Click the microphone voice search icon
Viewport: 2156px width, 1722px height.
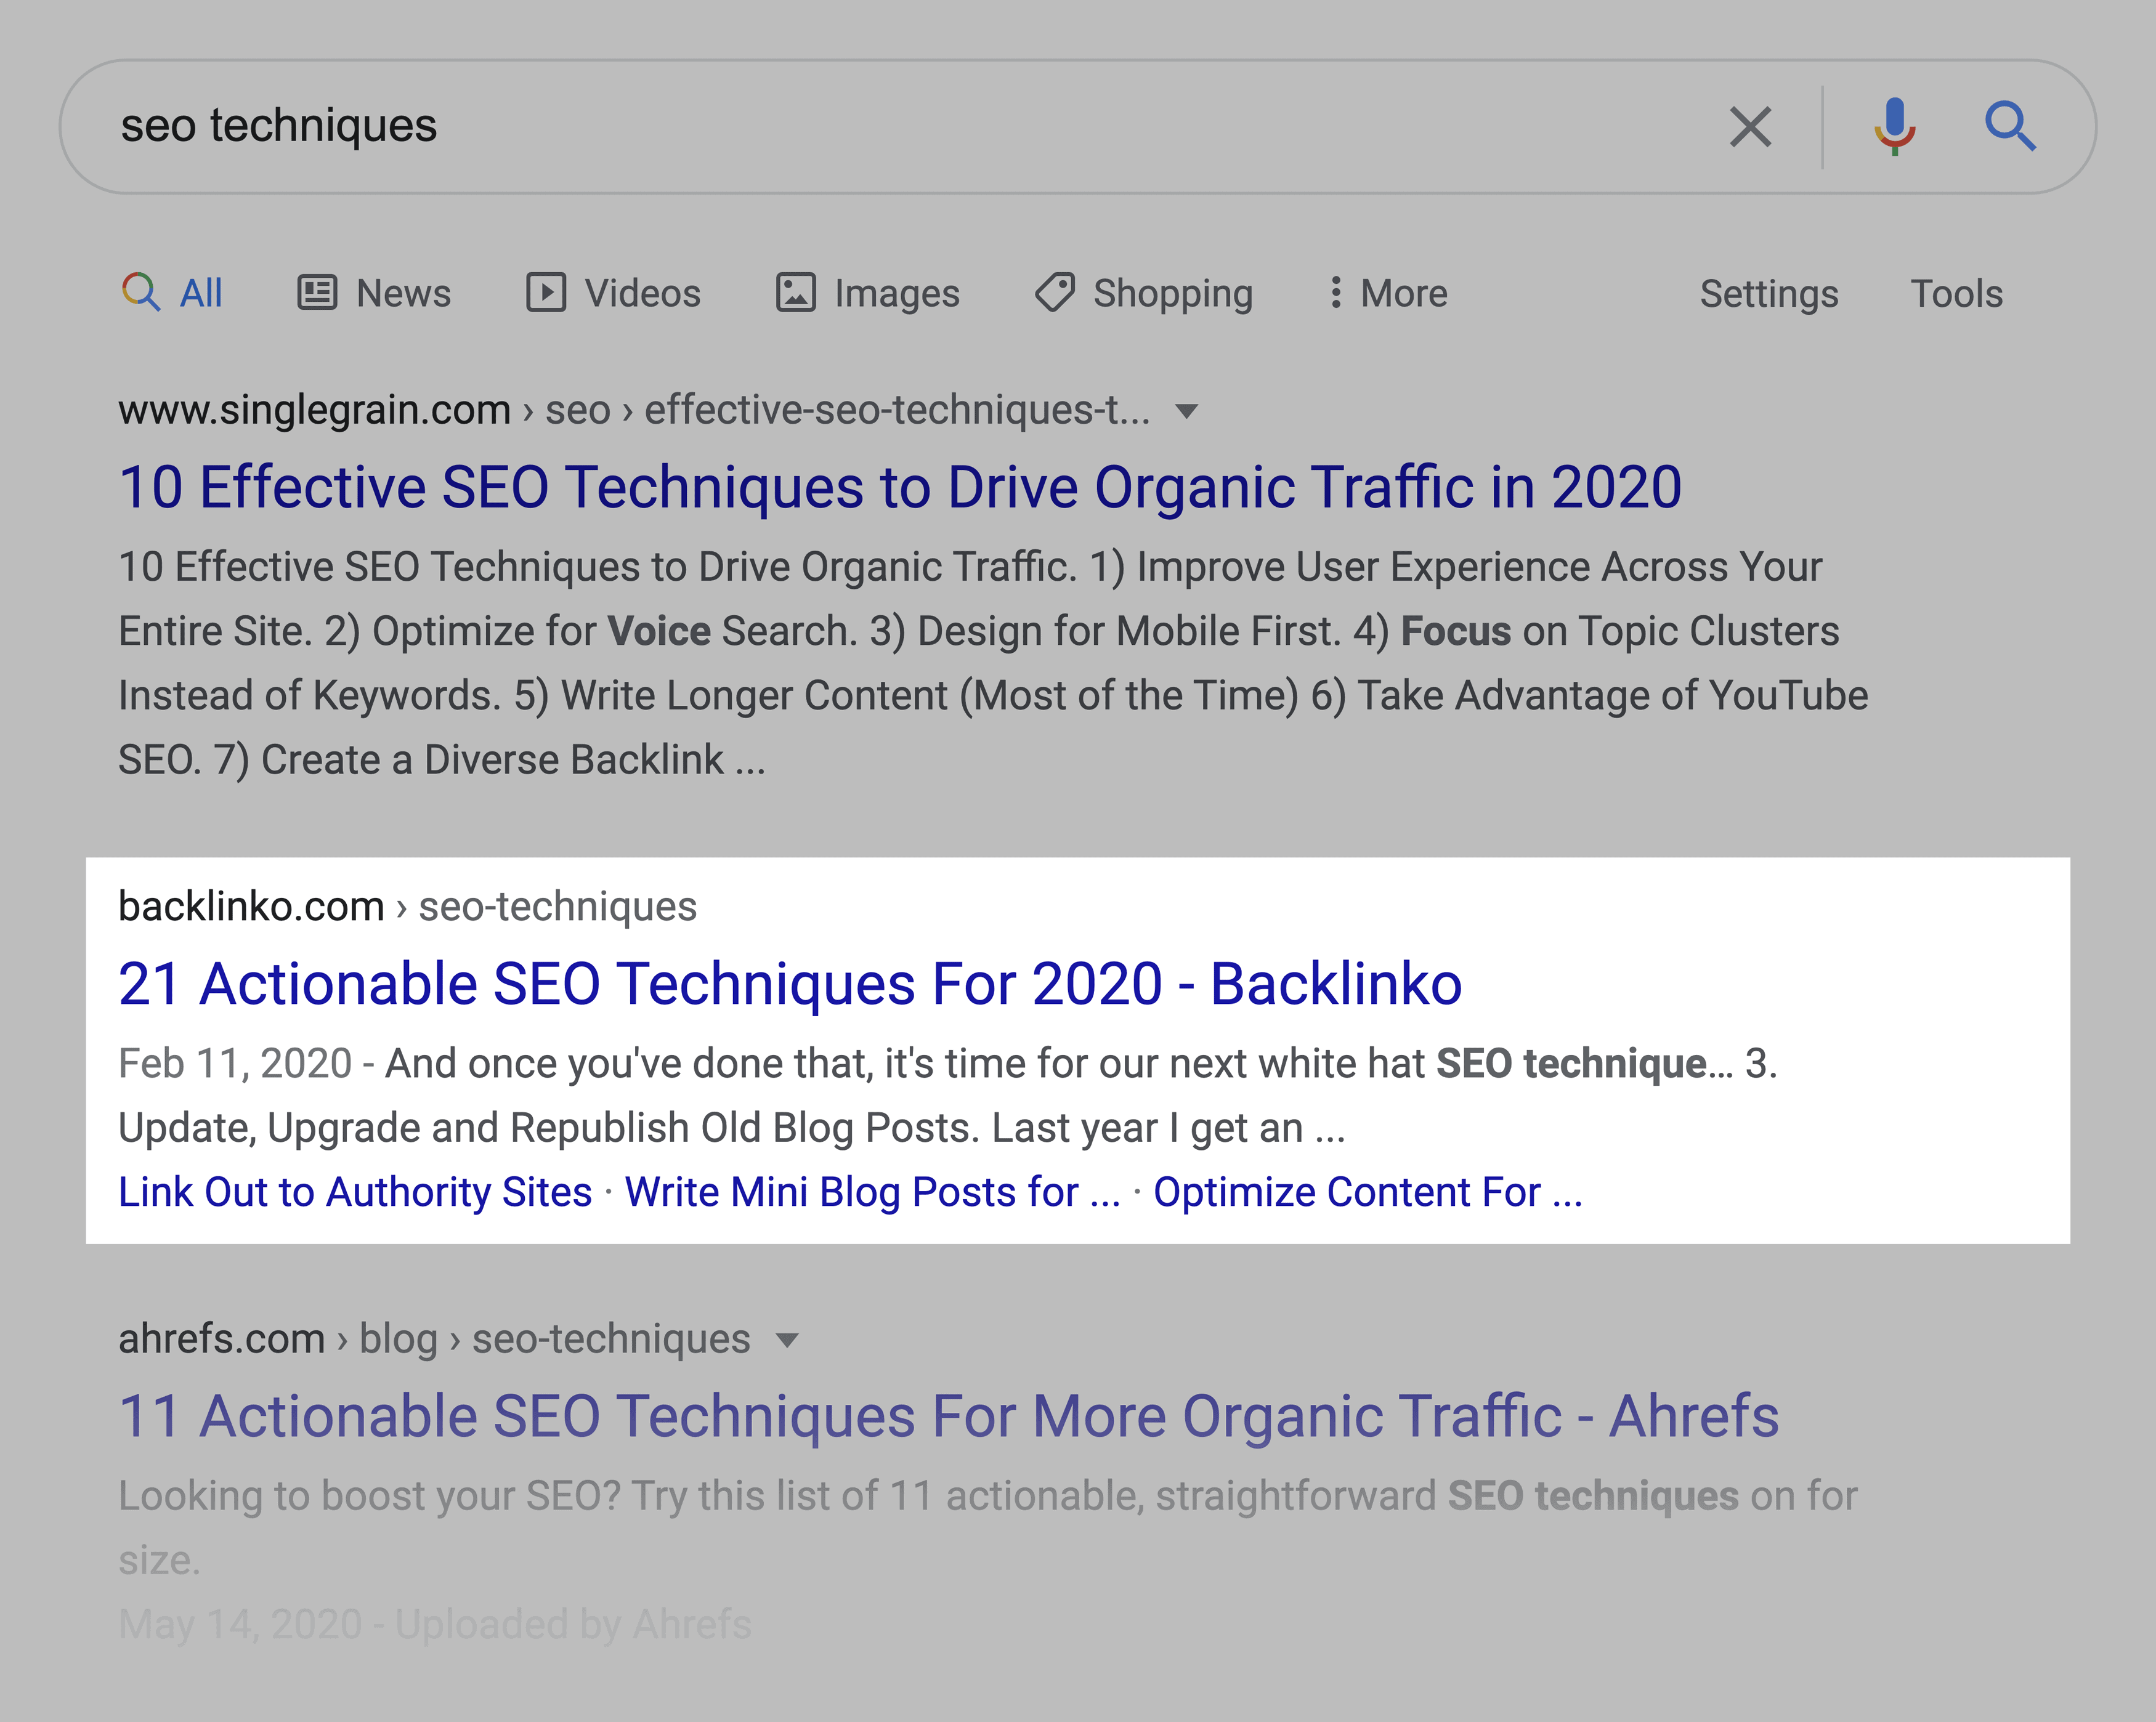click(1894, 127)
